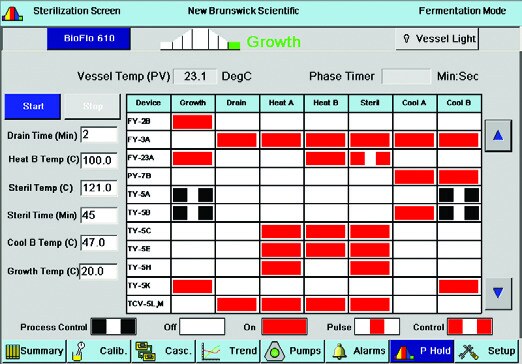Open the Calib. tab
522x364 pixels.
(x=99, y=351)
